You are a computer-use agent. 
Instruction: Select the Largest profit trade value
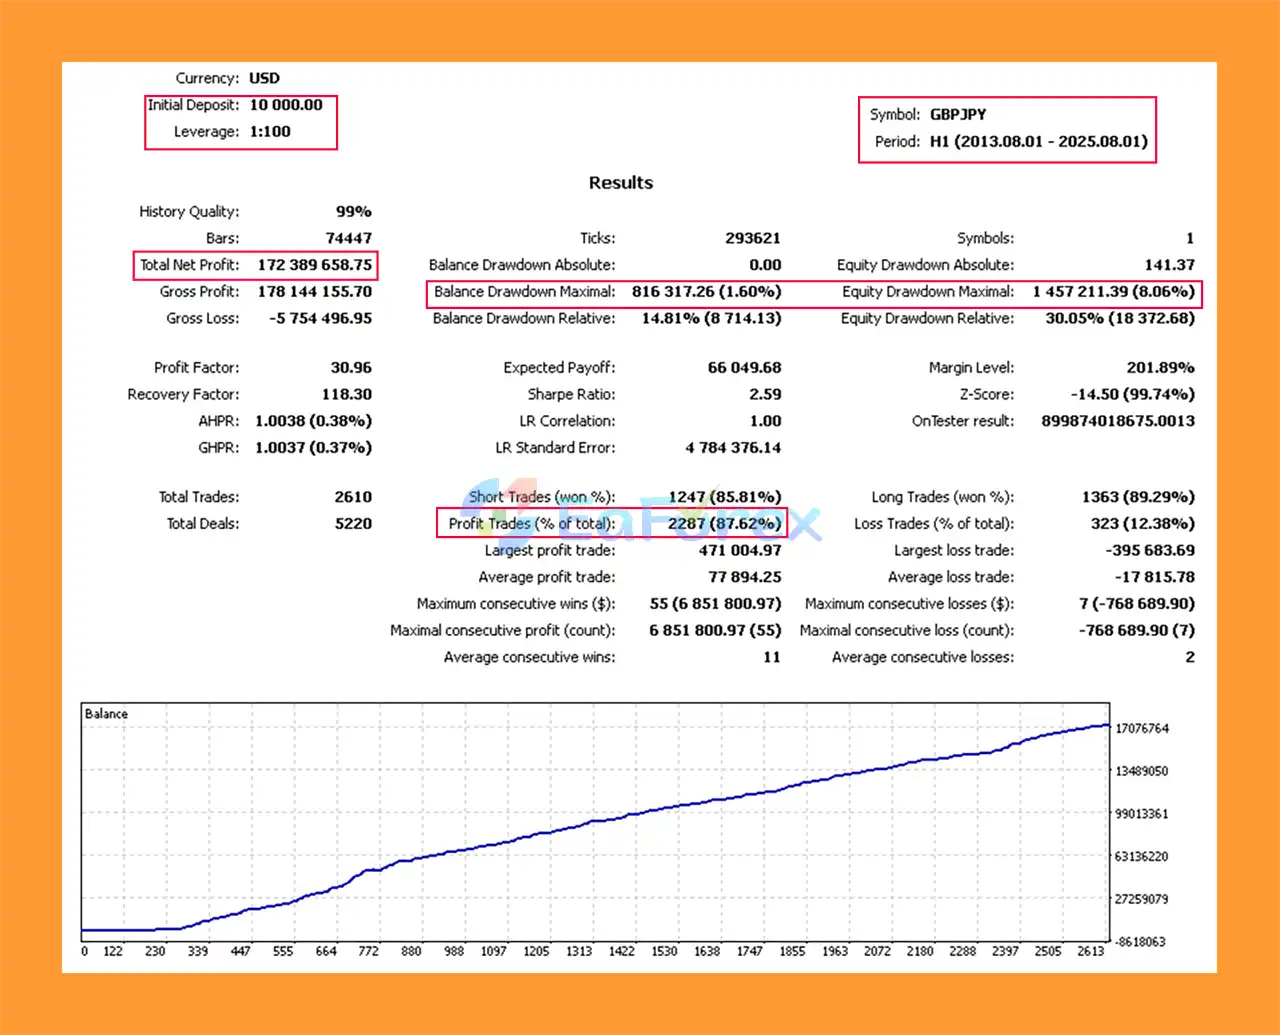pos(741,550)
